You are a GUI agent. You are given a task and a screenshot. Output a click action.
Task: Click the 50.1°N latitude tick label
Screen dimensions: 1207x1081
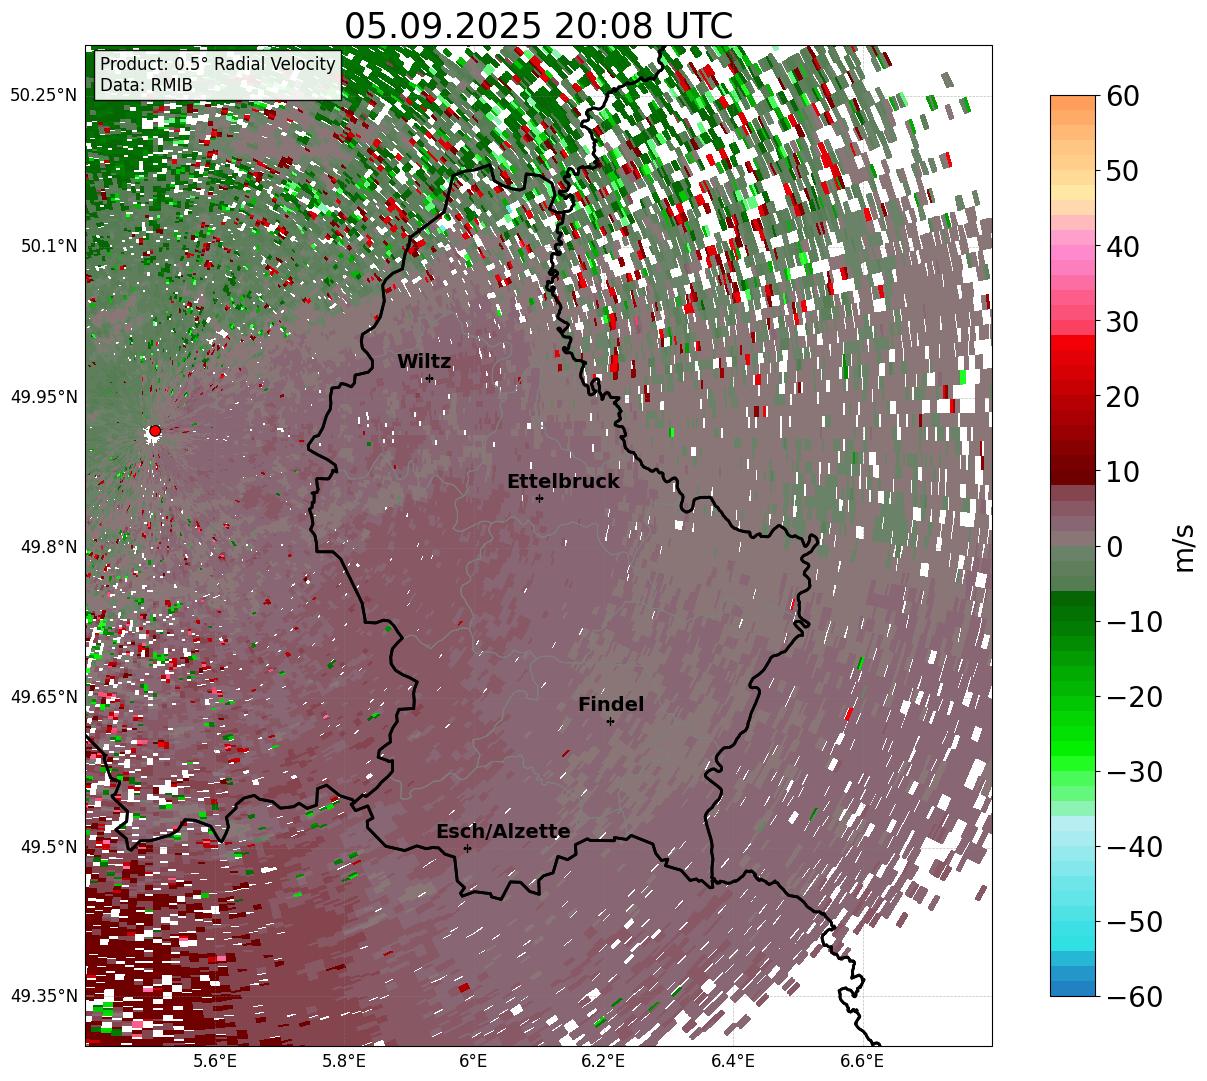(x=49, y=246)
